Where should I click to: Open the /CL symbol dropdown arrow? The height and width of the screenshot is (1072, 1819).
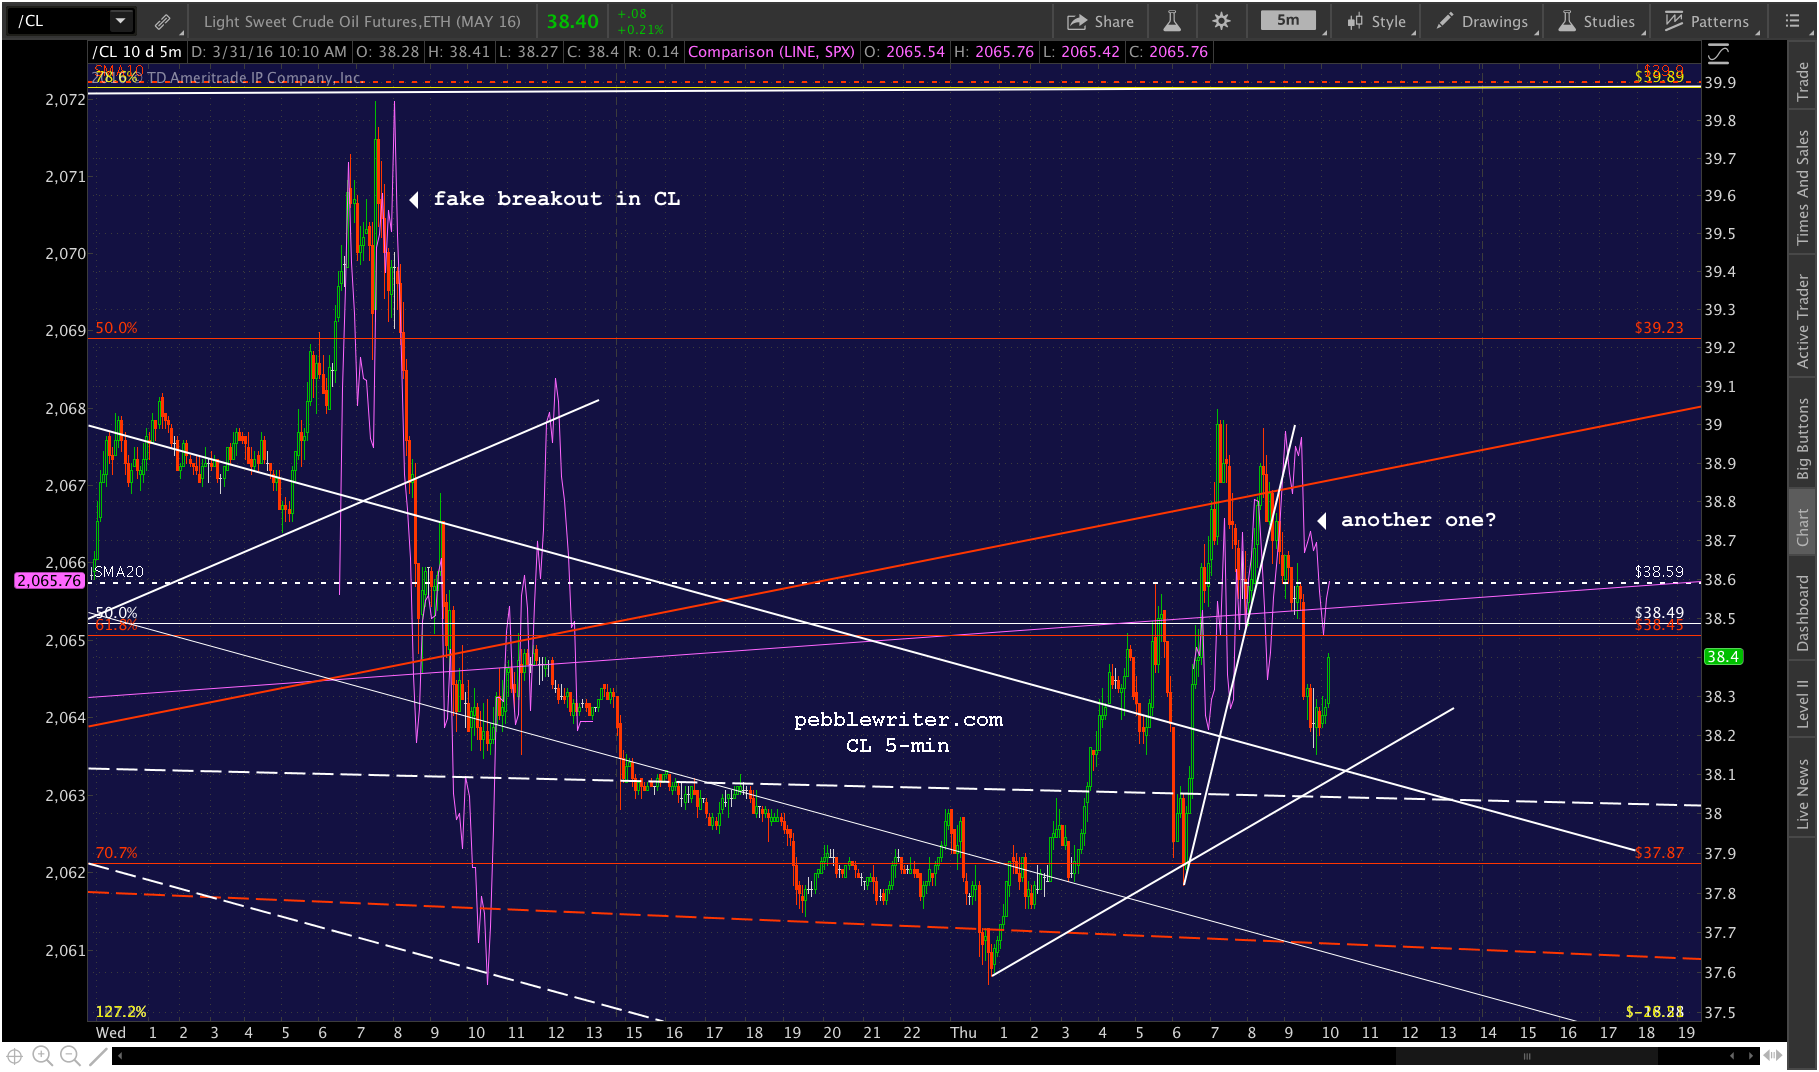[120, 21]
